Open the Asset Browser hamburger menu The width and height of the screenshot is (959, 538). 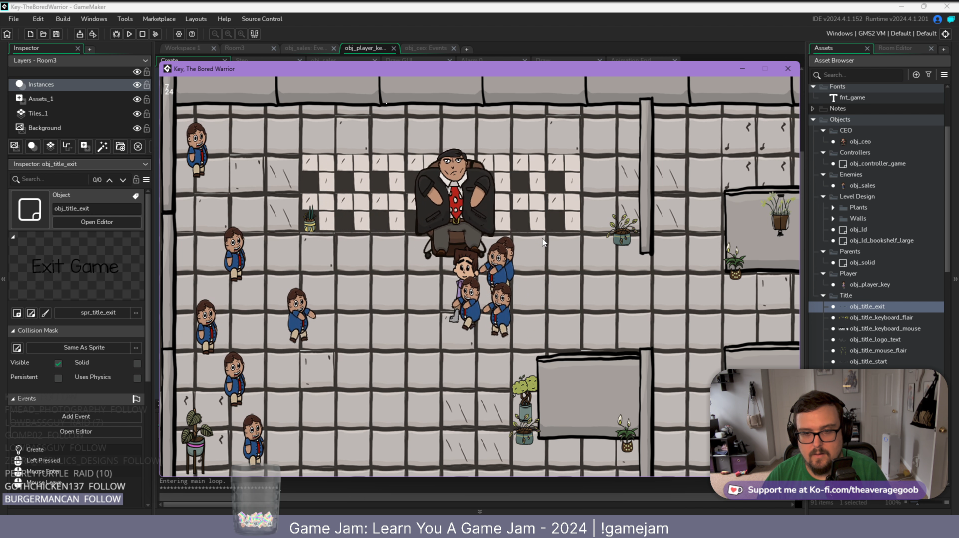[944, 75]
